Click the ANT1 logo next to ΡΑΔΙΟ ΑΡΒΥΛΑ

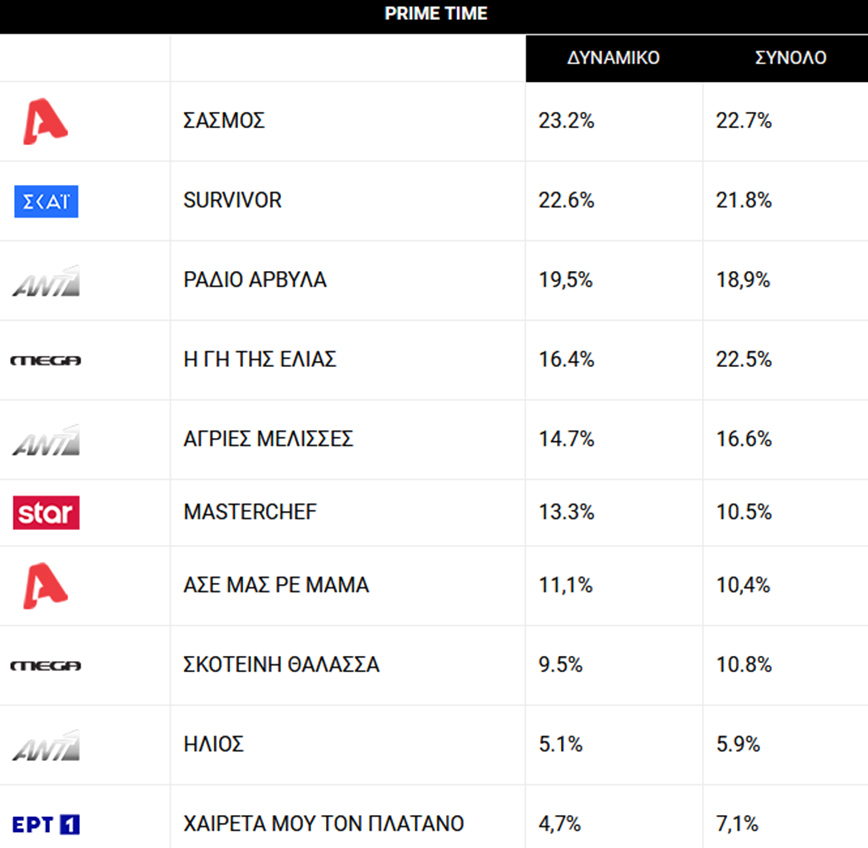[46, 281]
